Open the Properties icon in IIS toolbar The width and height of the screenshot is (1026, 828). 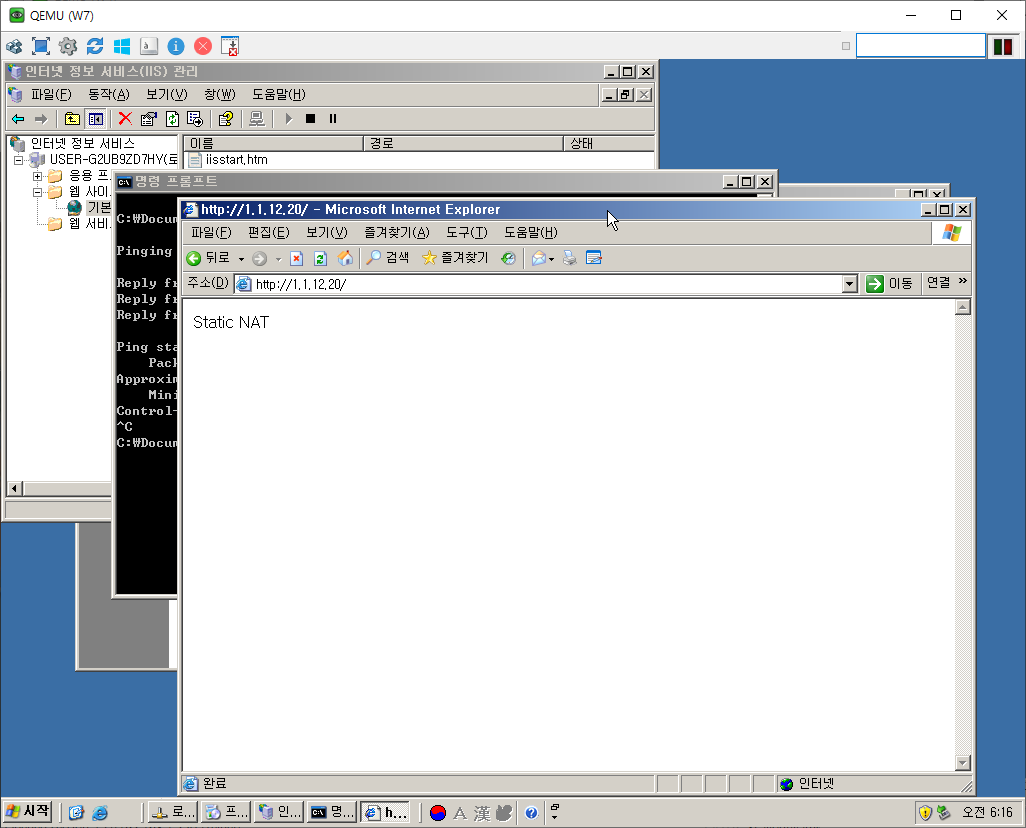tap(149, 118)
